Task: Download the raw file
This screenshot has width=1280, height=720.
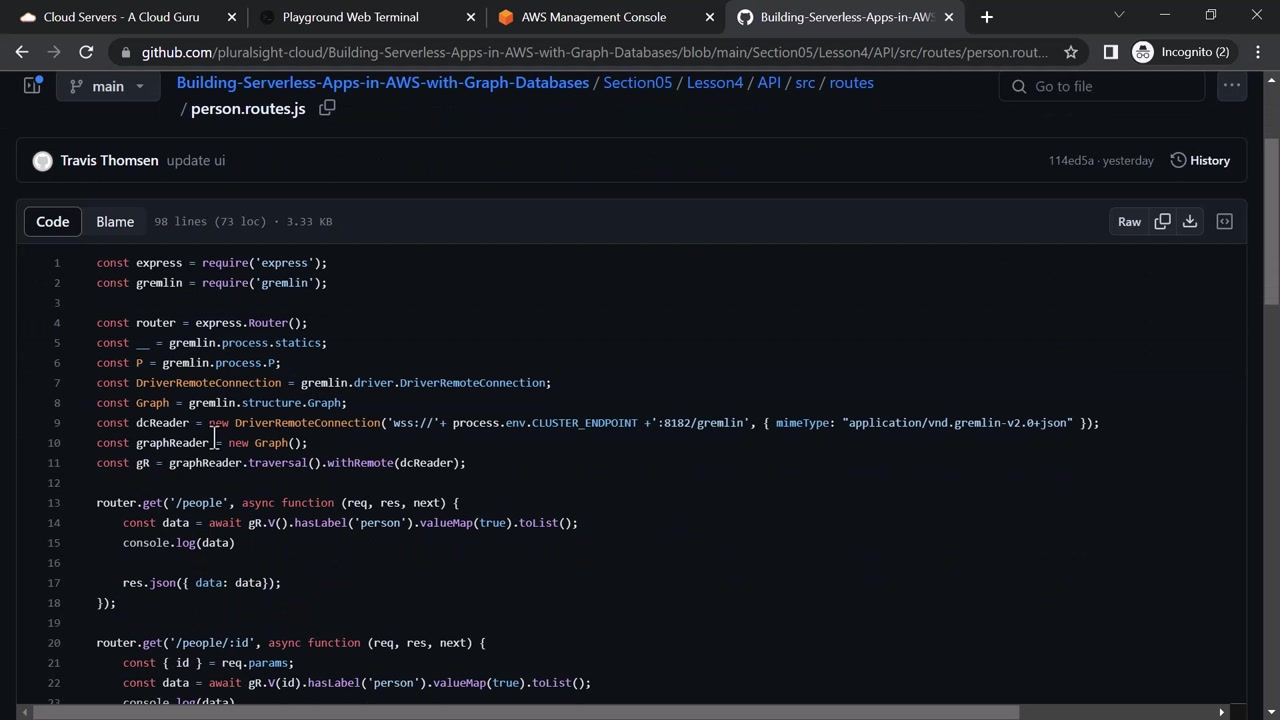Action: (x=1190, y=221)
